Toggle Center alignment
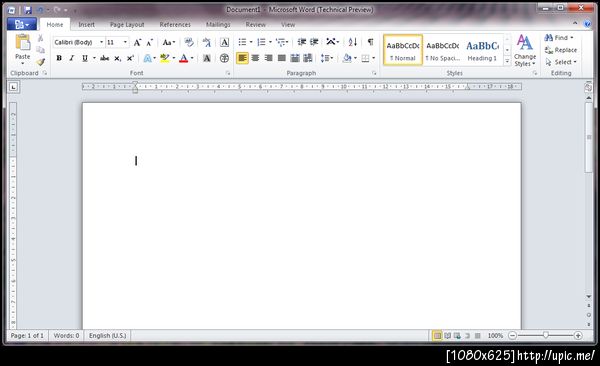 point(255,58)
